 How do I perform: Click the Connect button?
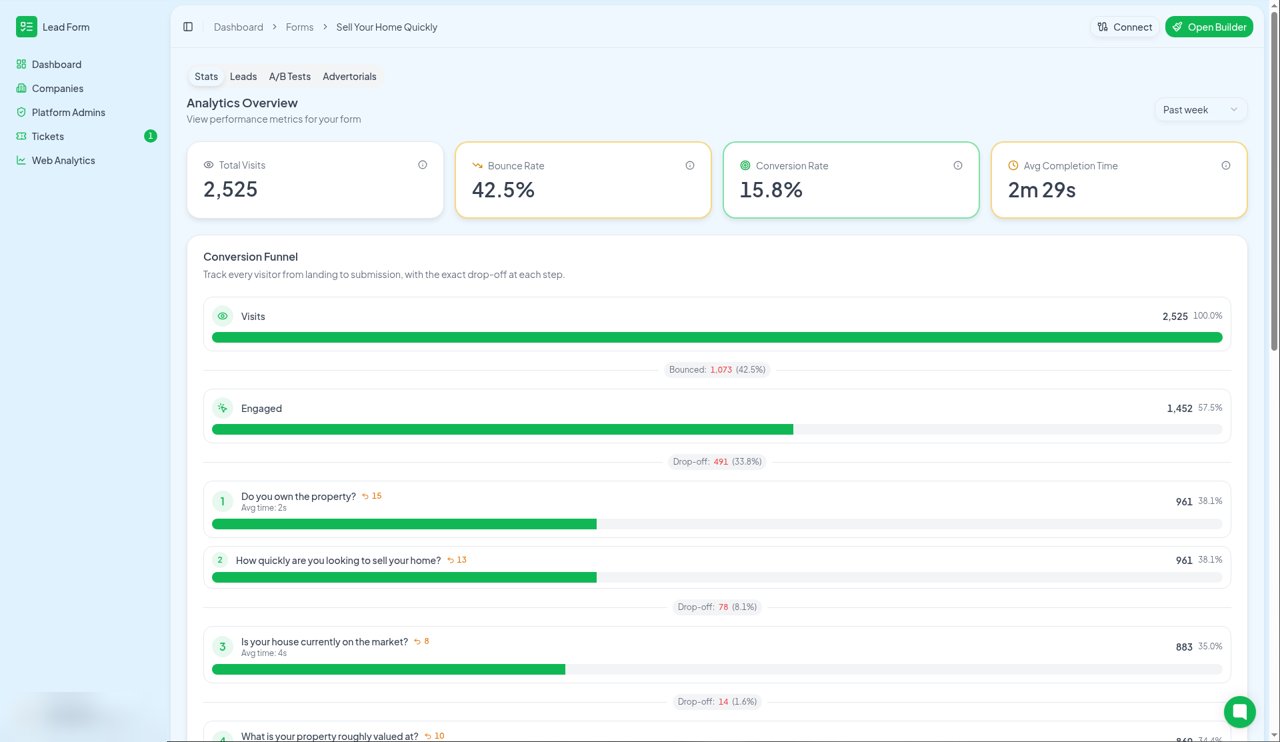click(x=1125, y=27)
